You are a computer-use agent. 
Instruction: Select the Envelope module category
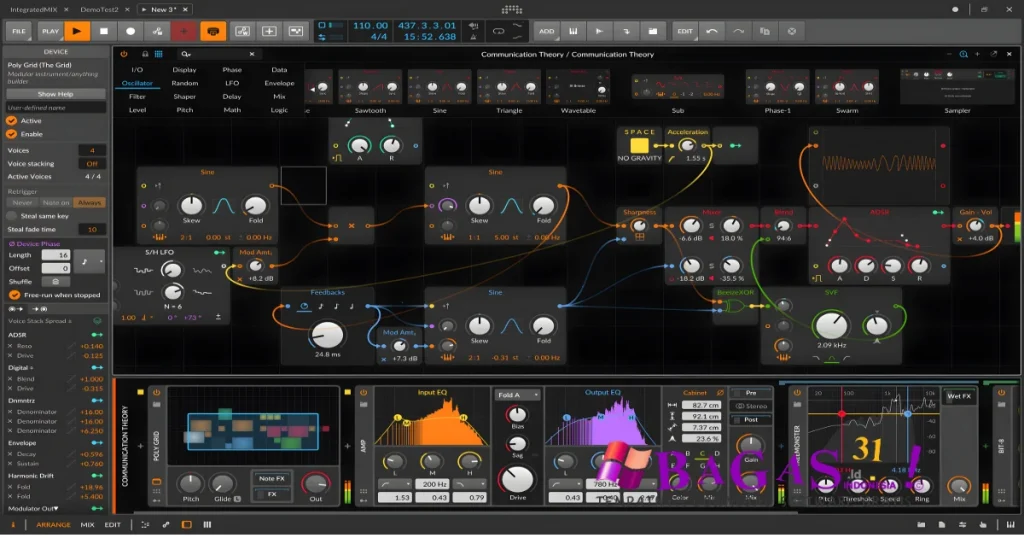280,83
